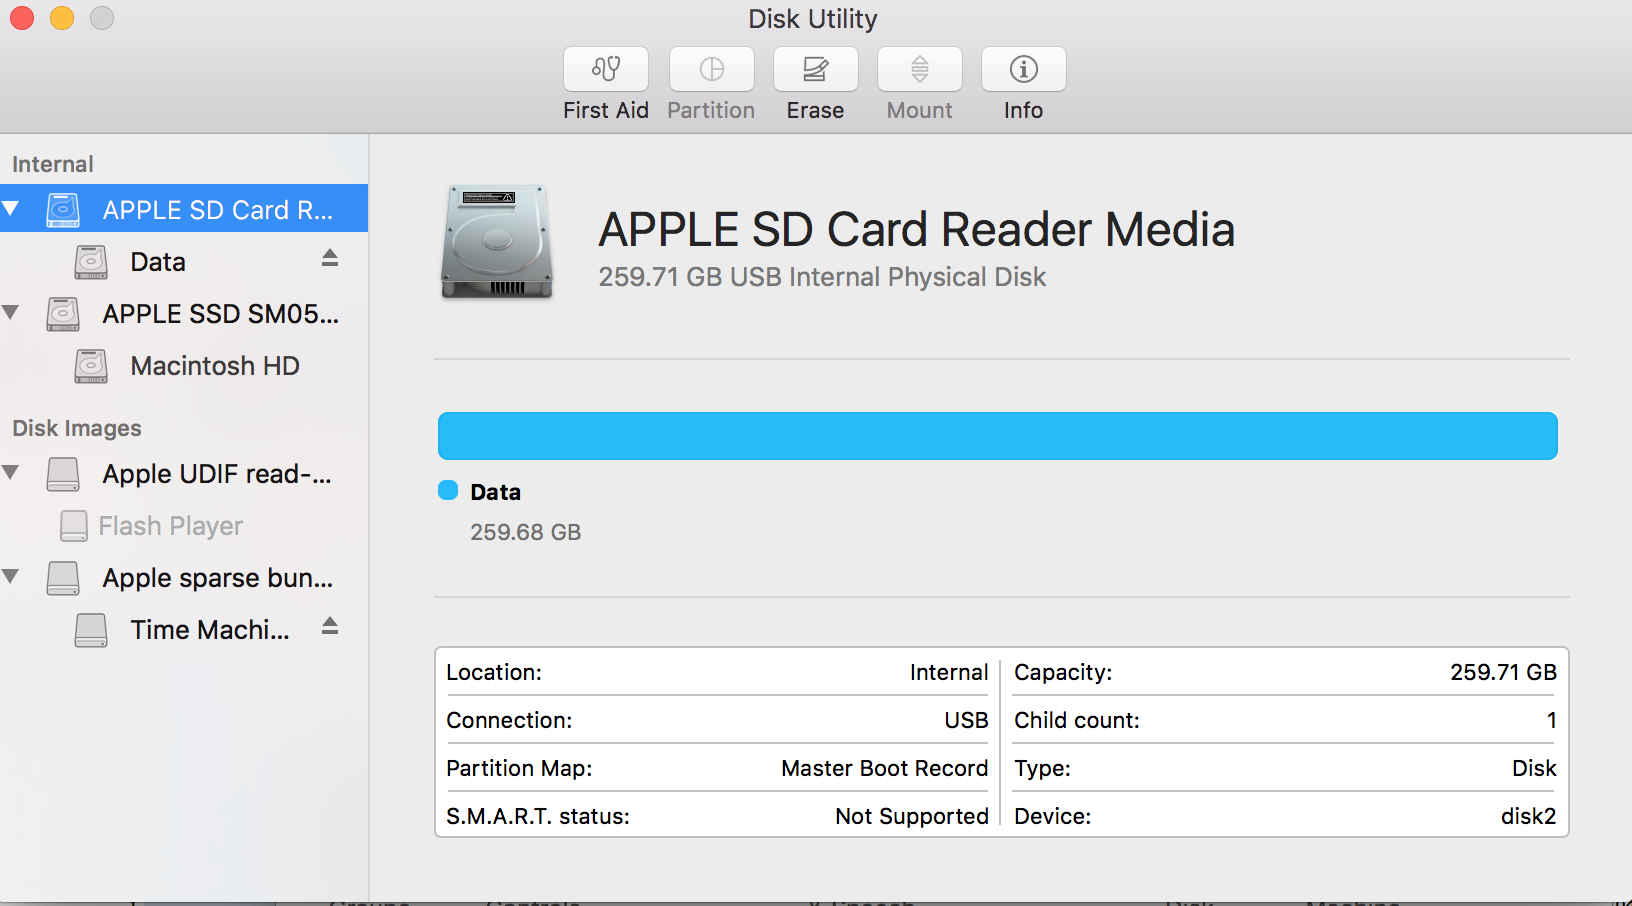Eject the Data volume
The width and height of the screenshot is (1632, 906).
(330, 259)
